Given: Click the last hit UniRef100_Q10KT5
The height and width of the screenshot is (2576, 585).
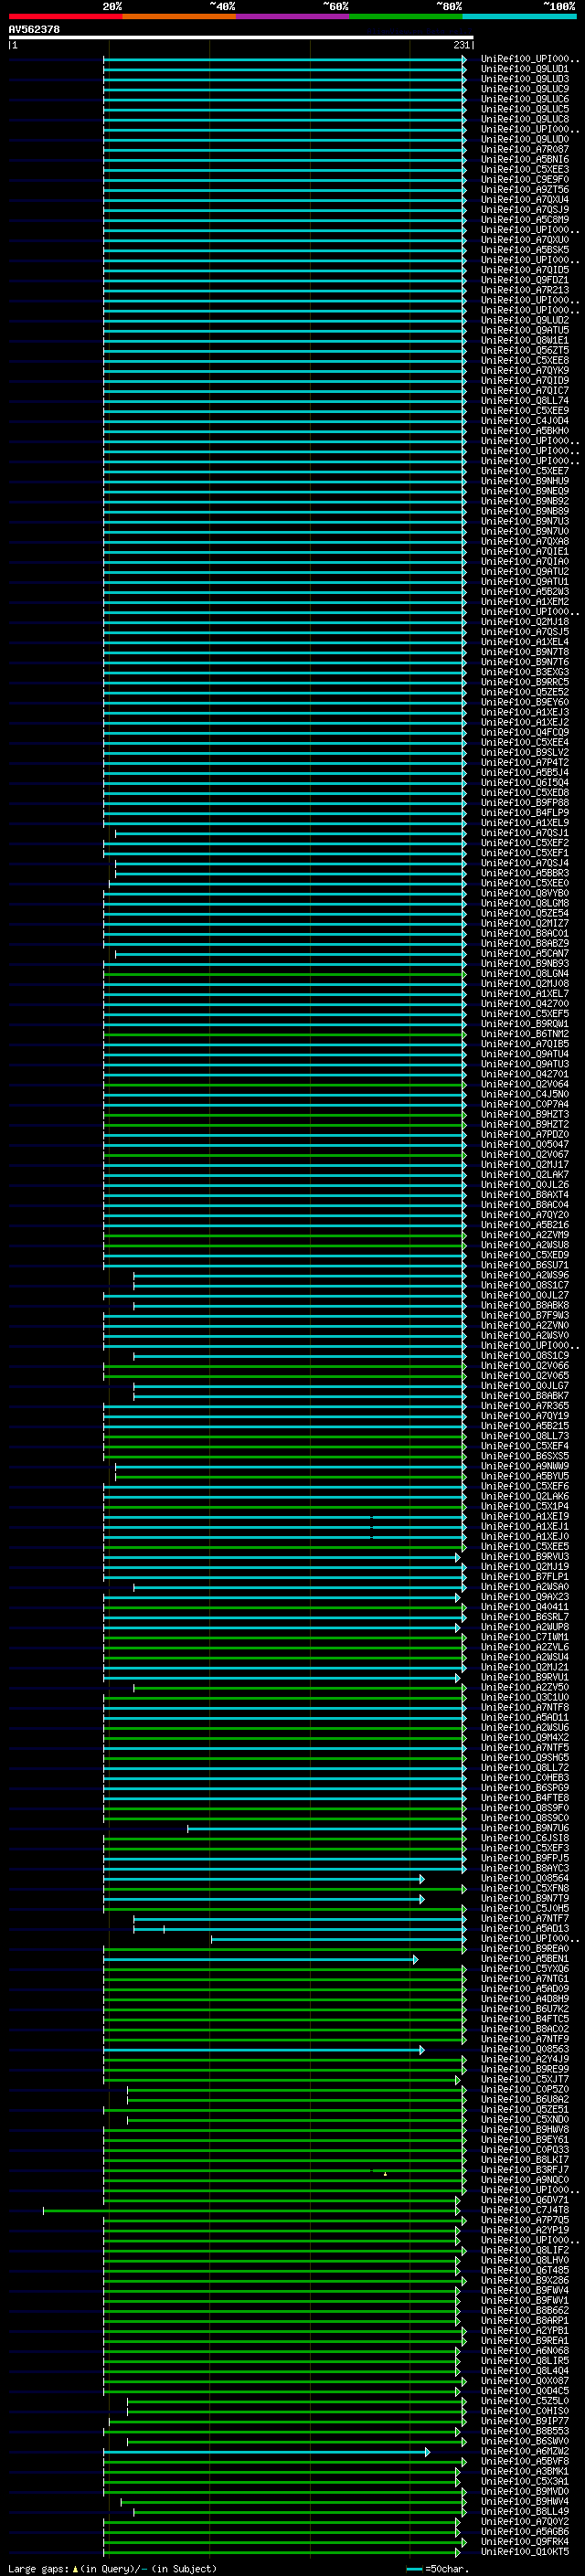Looking at the screenshot, I should coord(525,2552).
